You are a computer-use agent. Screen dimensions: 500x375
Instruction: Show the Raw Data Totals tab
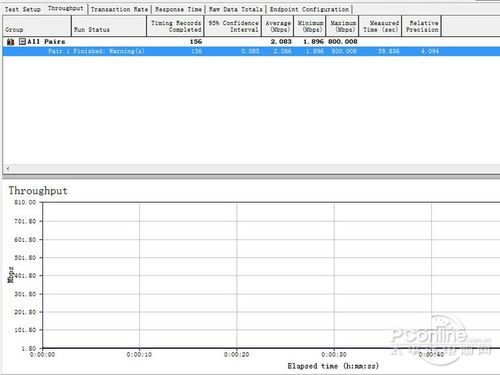tap(236, 9)
